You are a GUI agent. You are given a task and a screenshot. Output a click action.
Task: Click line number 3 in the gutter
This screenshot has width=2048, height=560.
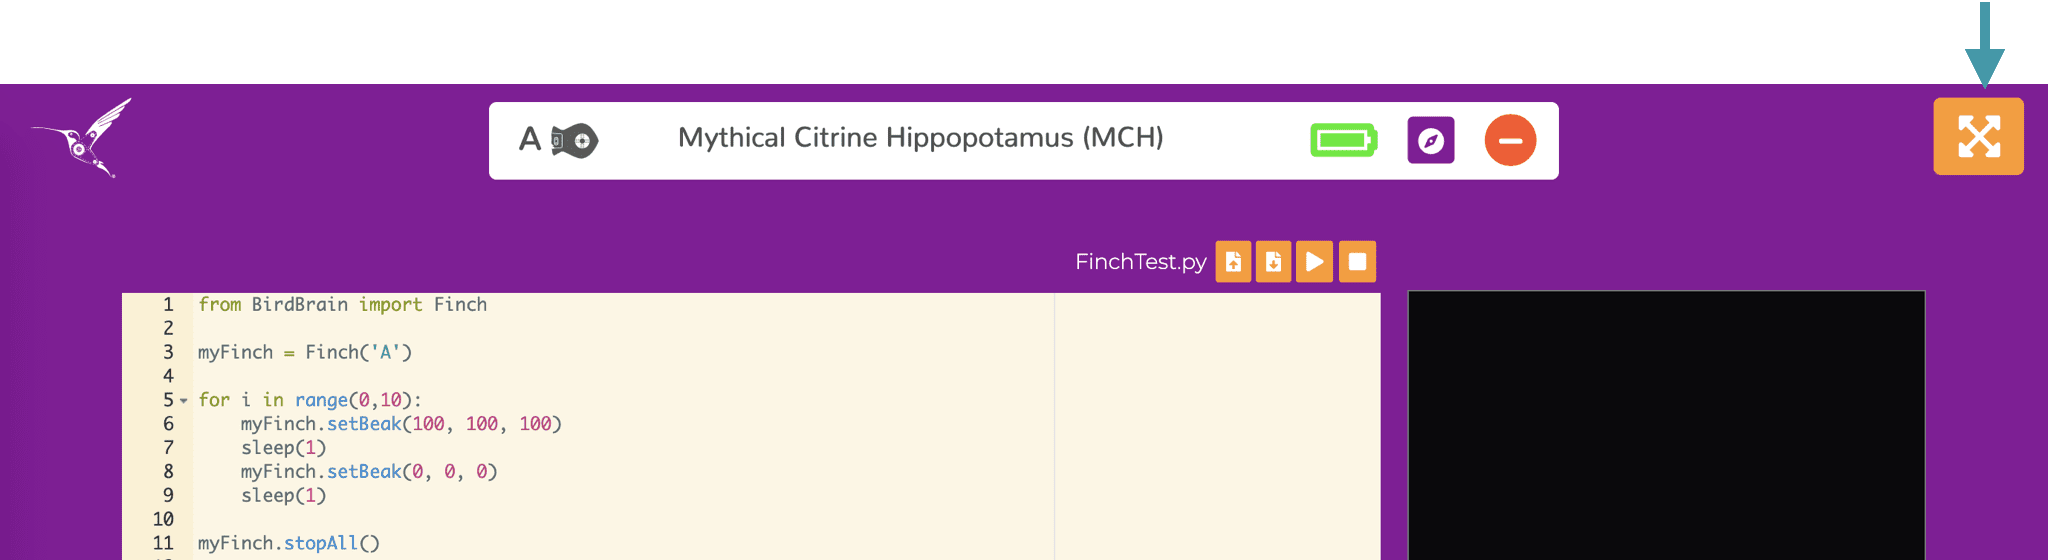point(168,352)
